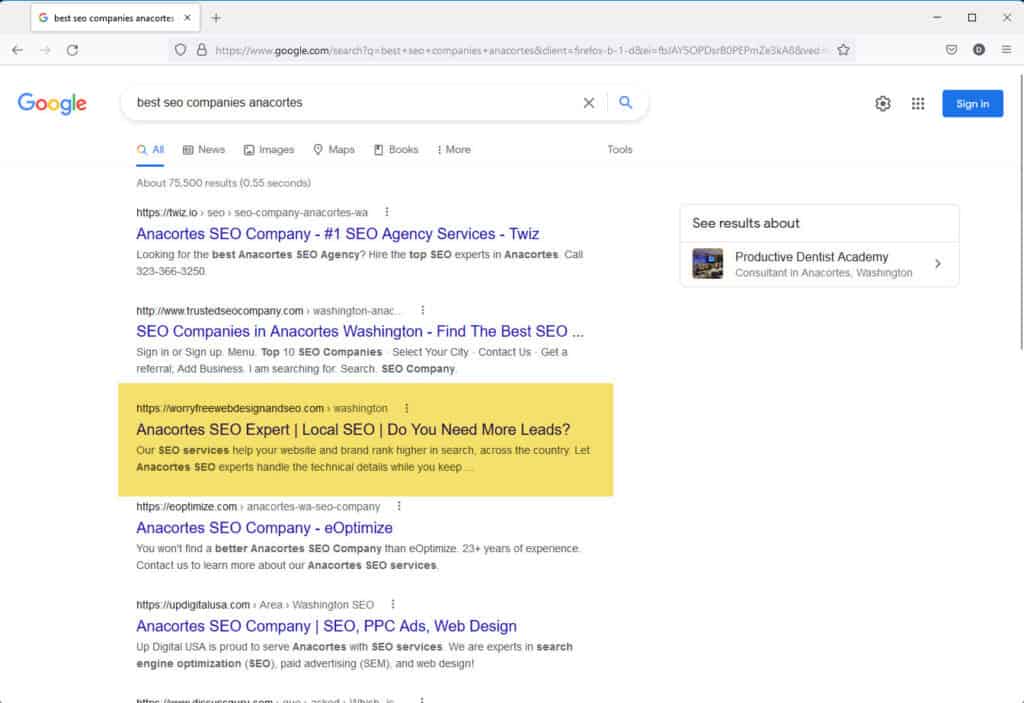
Task: Open 'SEO Companies in Anacortes Washington' result
Action: click(360, 331)
